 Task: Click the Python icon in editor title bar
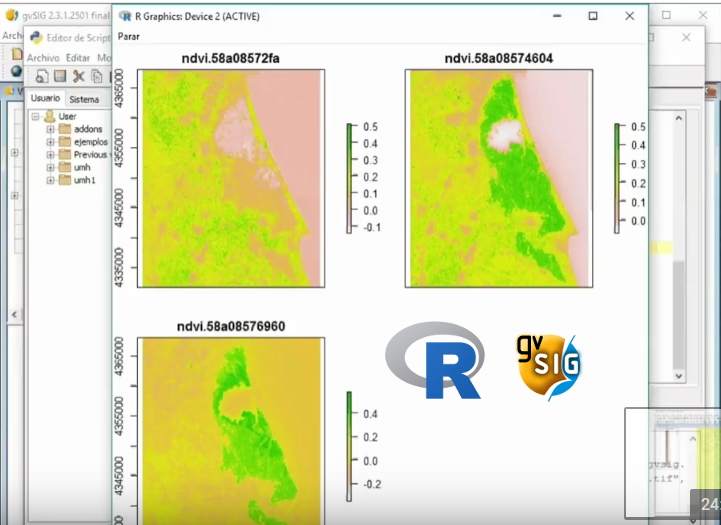pos(37,38)
